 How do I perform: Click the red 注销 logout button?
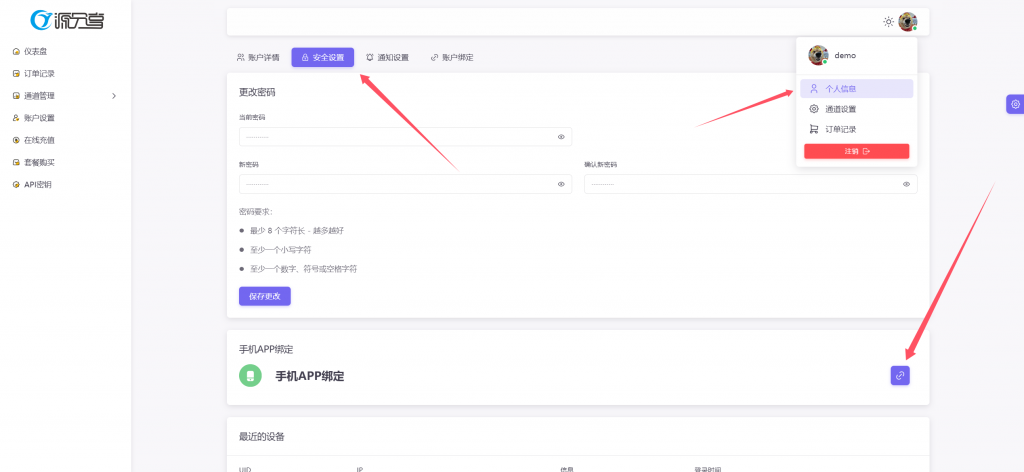tap(856, 151)
